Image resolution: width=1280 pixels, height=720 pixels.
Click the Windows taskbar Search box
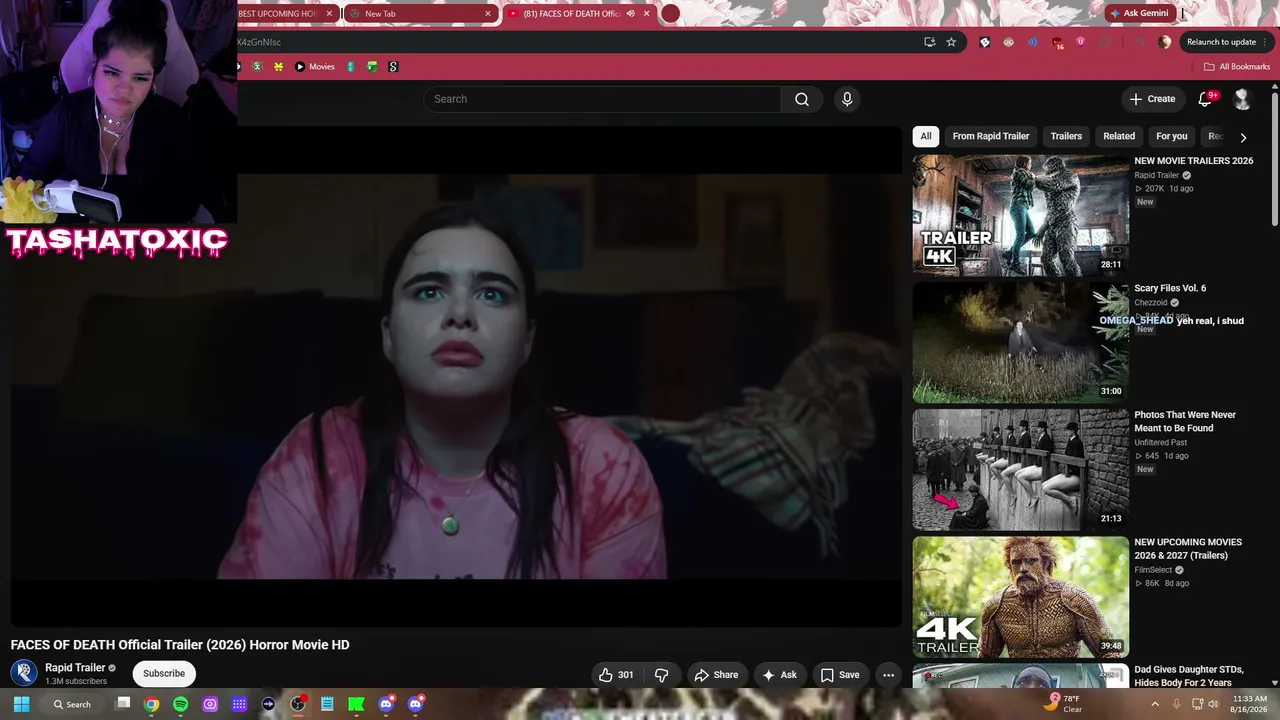[72, 704]
